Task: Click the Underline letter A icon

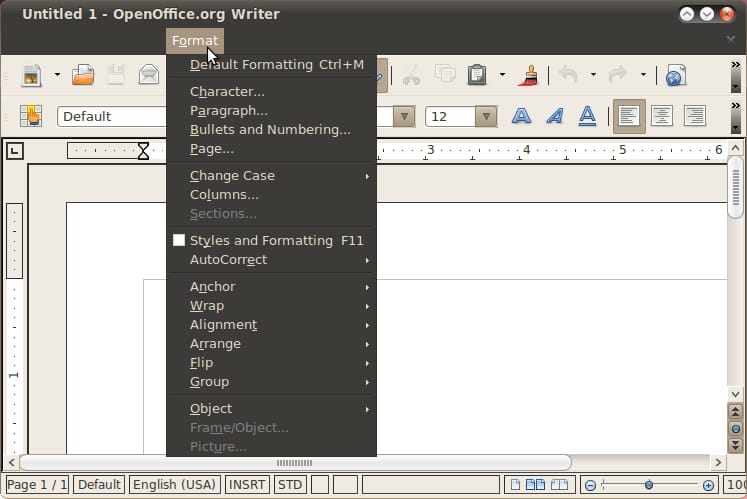Action: tap(589, 116)
